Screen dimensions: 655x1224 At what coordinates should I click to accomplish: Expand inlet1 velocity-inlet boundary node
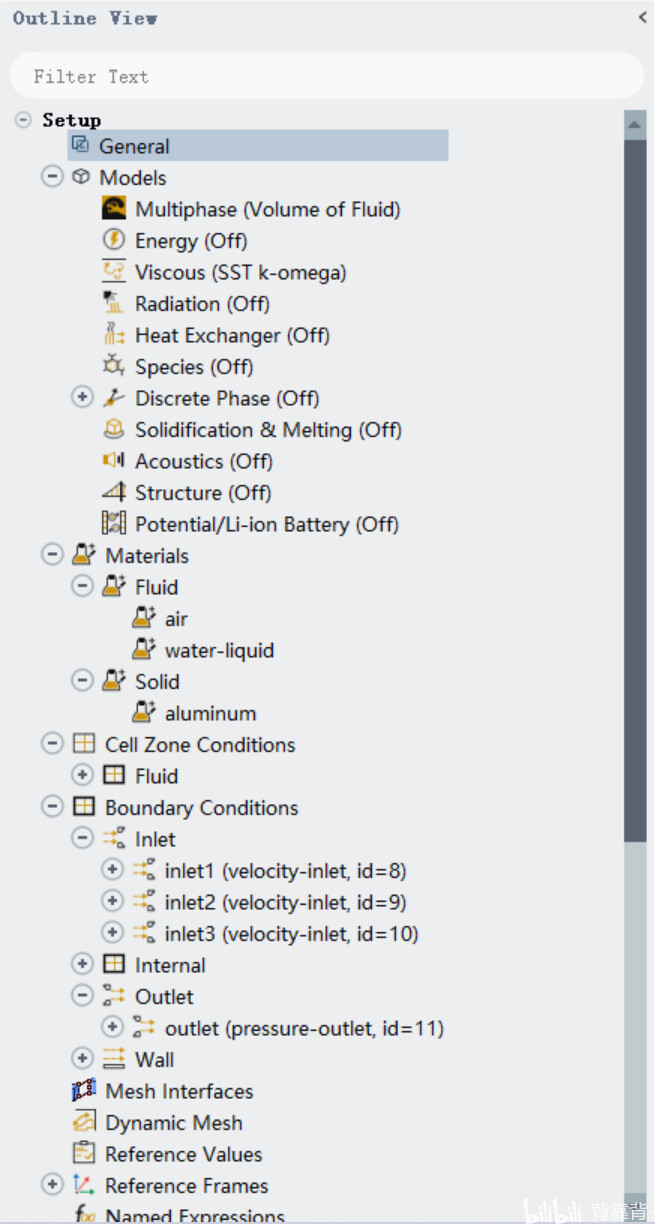pos(112,870)
